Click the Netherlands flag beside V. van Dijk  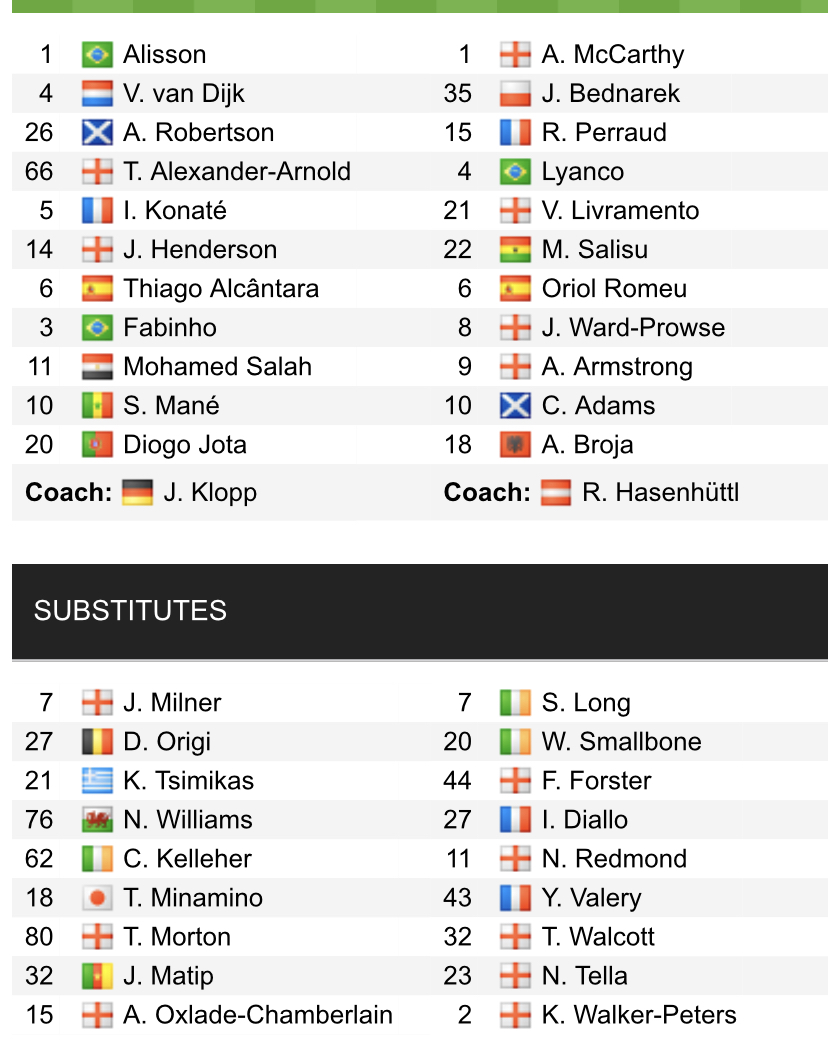pos(97,93)
